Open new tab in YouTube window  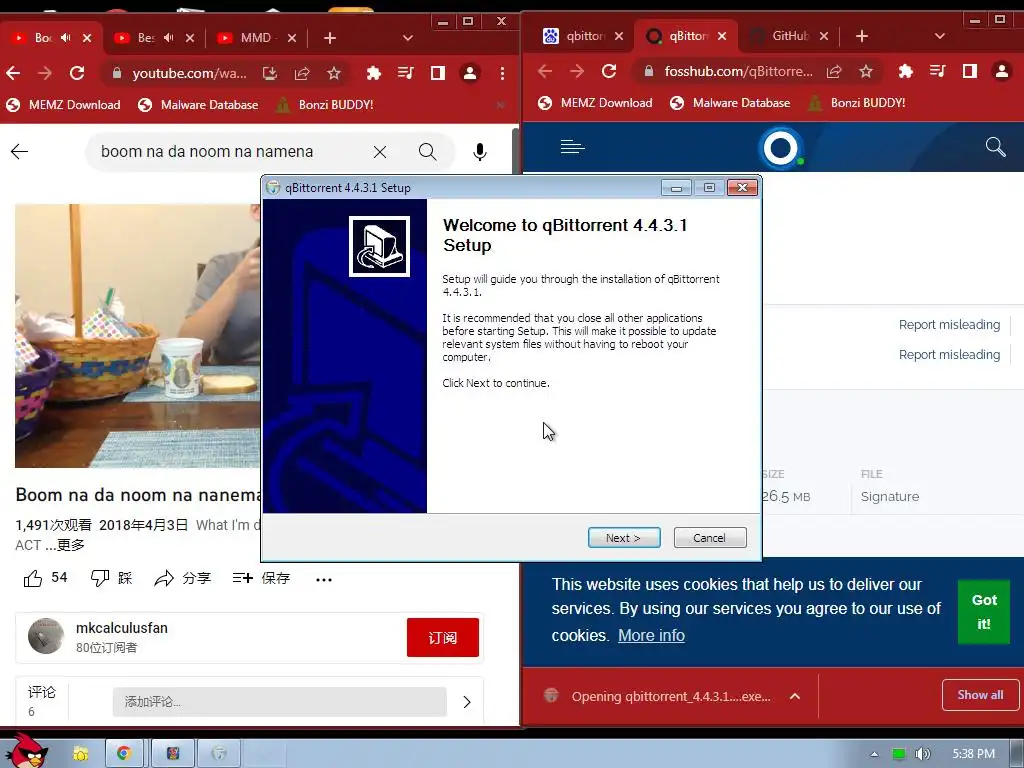point(330,38)
